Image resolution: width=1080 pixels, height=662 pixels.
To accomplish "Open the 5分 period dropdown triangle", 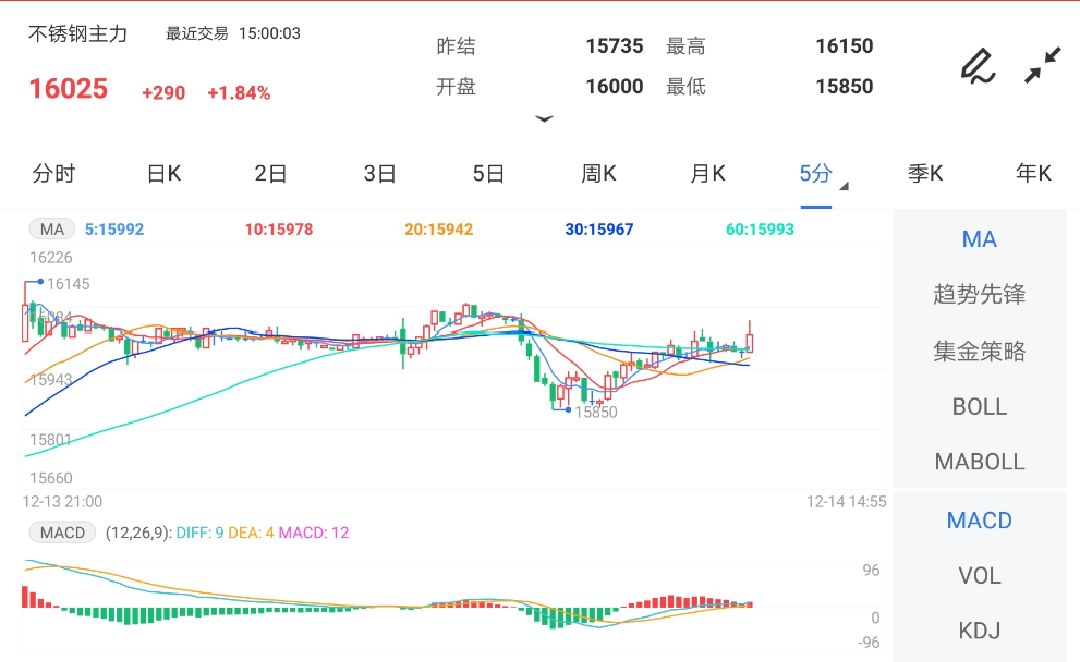I will coord(844,186).
